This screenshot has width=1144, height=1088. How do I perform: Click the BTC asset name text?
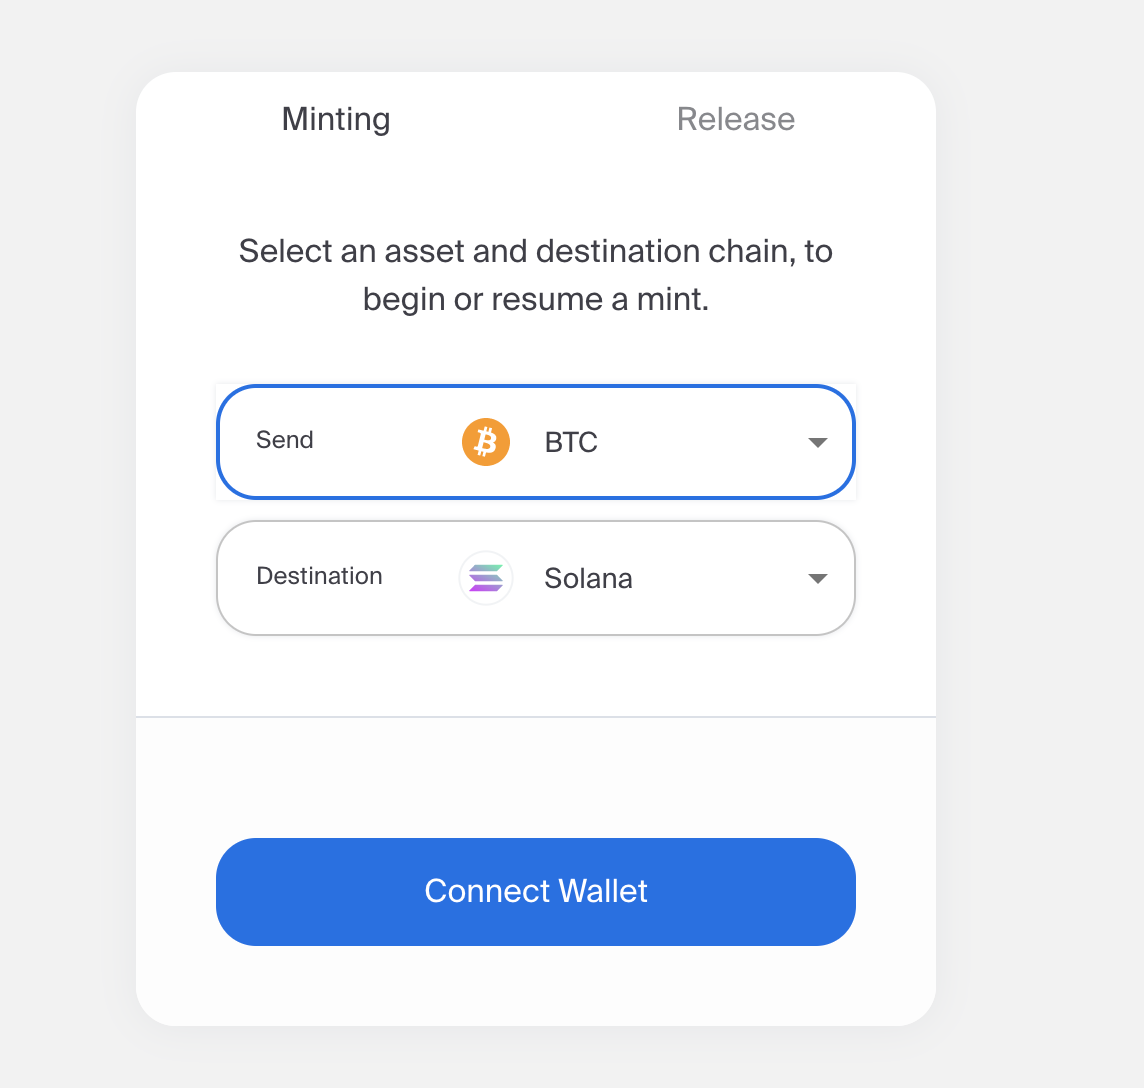(571, 442)
